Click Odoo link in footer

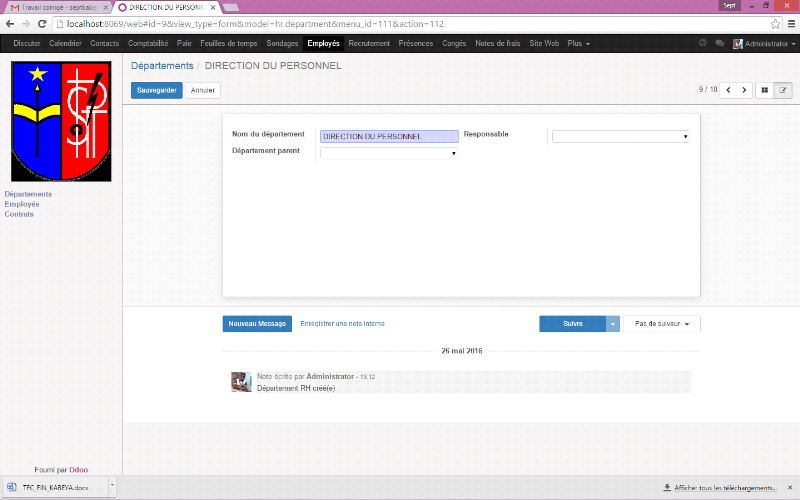pyautogui.click(x=79, y=470)
